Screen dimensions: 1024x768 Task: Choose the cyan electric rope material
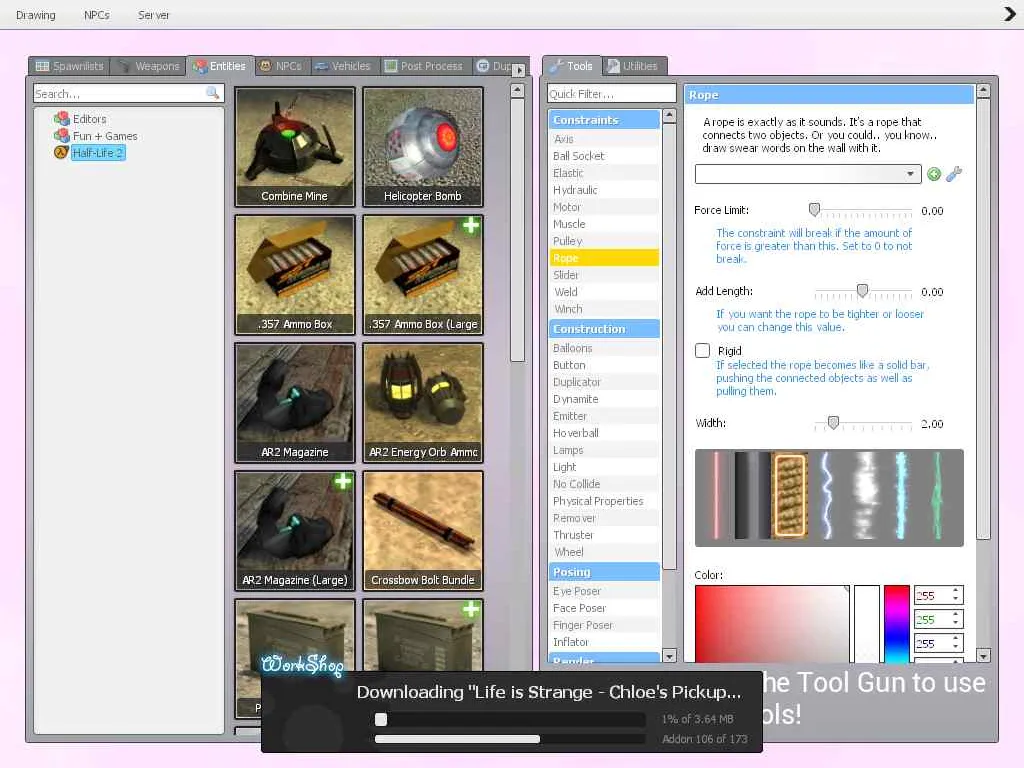[901, 496]
